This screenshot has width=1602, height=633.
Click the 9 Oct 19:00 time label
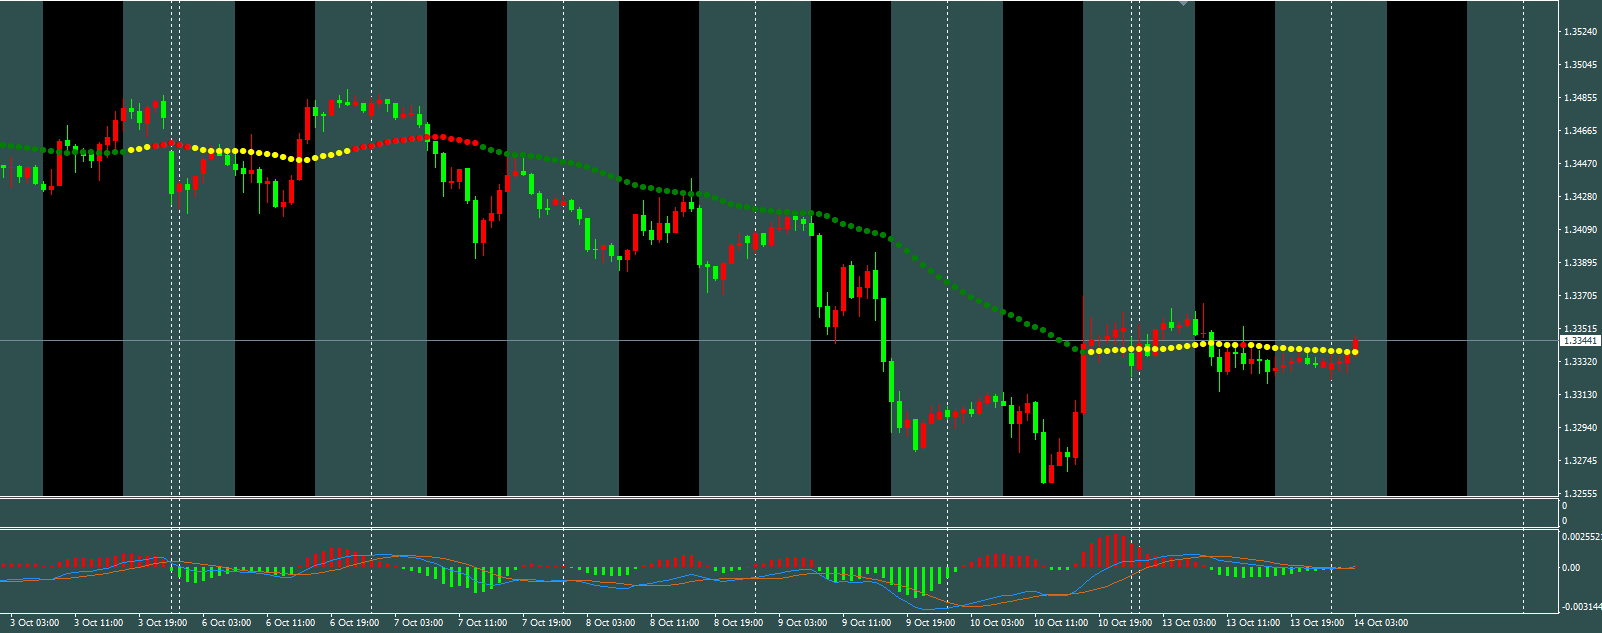tap(931, 623)
